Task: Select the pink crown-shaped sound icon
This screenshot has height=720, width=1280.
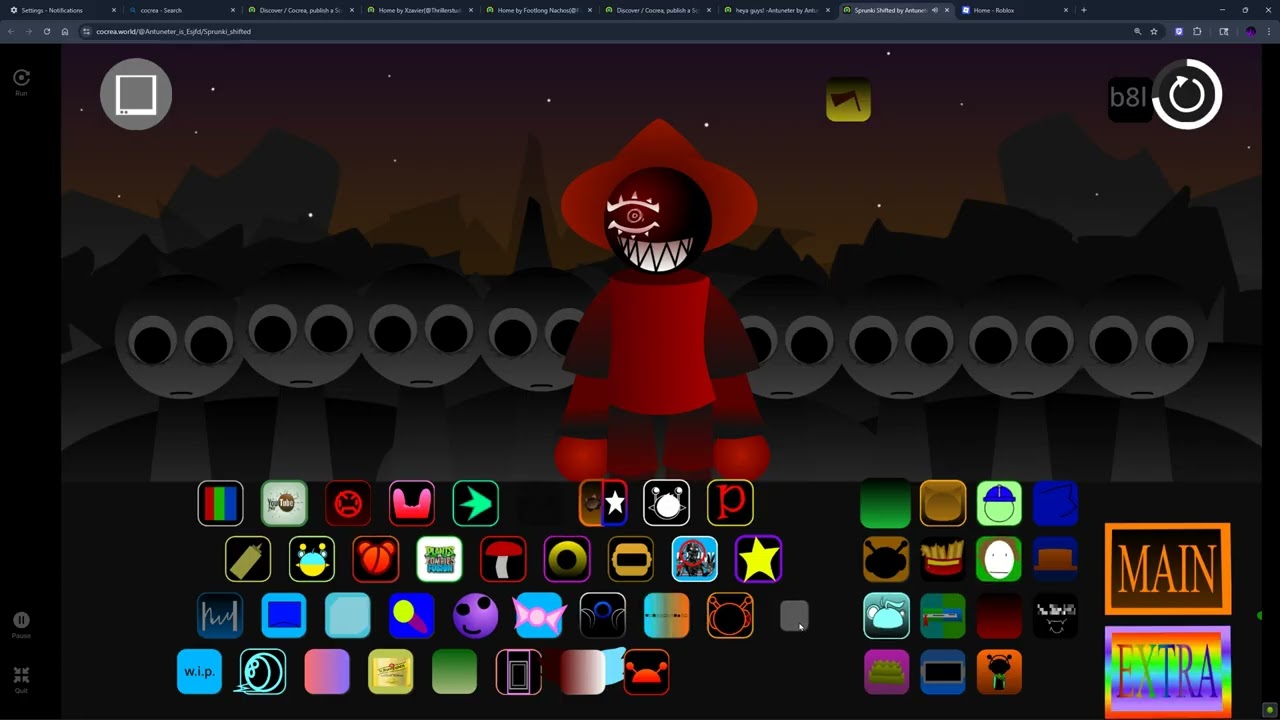Action: point(412,503)
